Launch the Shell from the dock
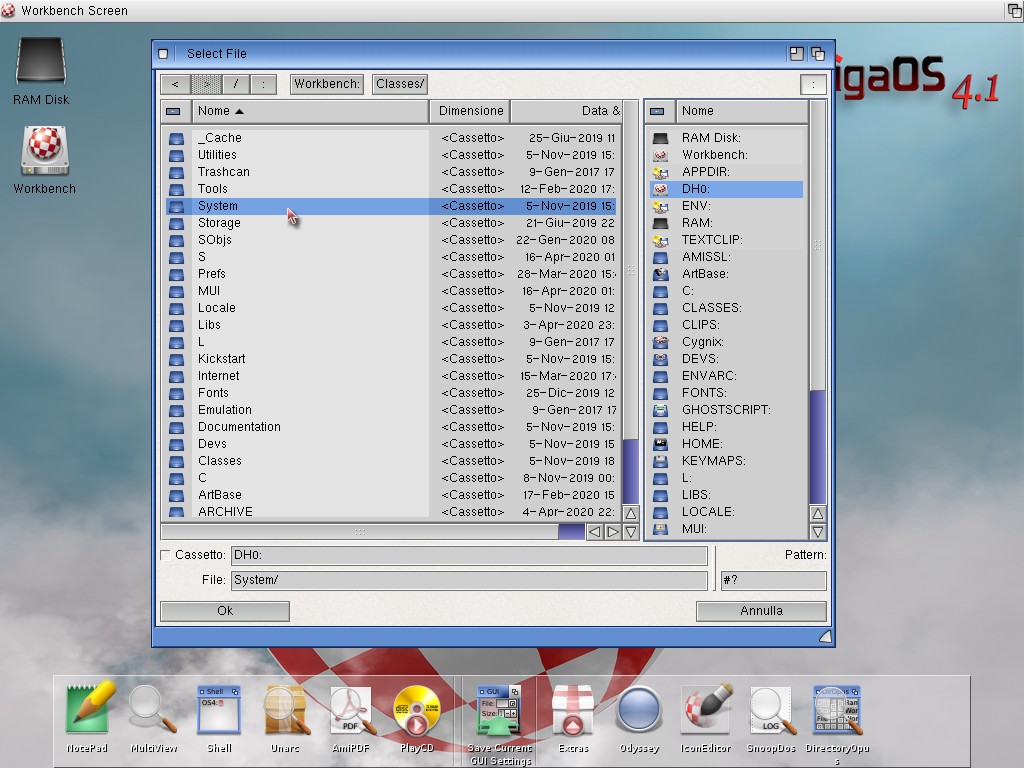 click(x=219, y=711)
